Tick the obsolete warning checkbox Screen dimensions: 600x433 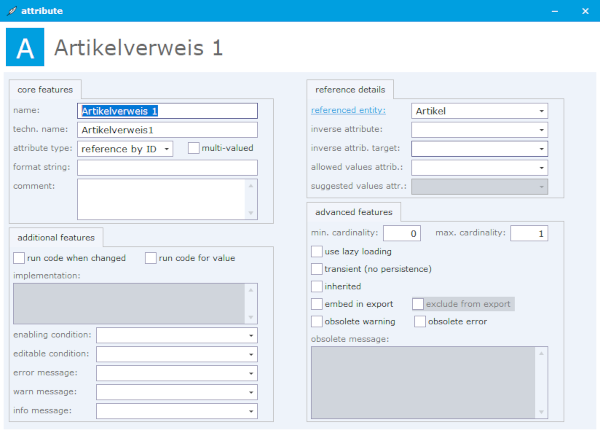point(317,321)
